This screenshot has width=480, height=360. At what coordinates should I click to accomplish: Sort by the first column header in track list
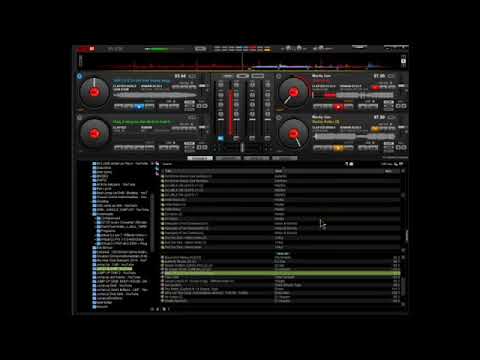tap(218, 171)
